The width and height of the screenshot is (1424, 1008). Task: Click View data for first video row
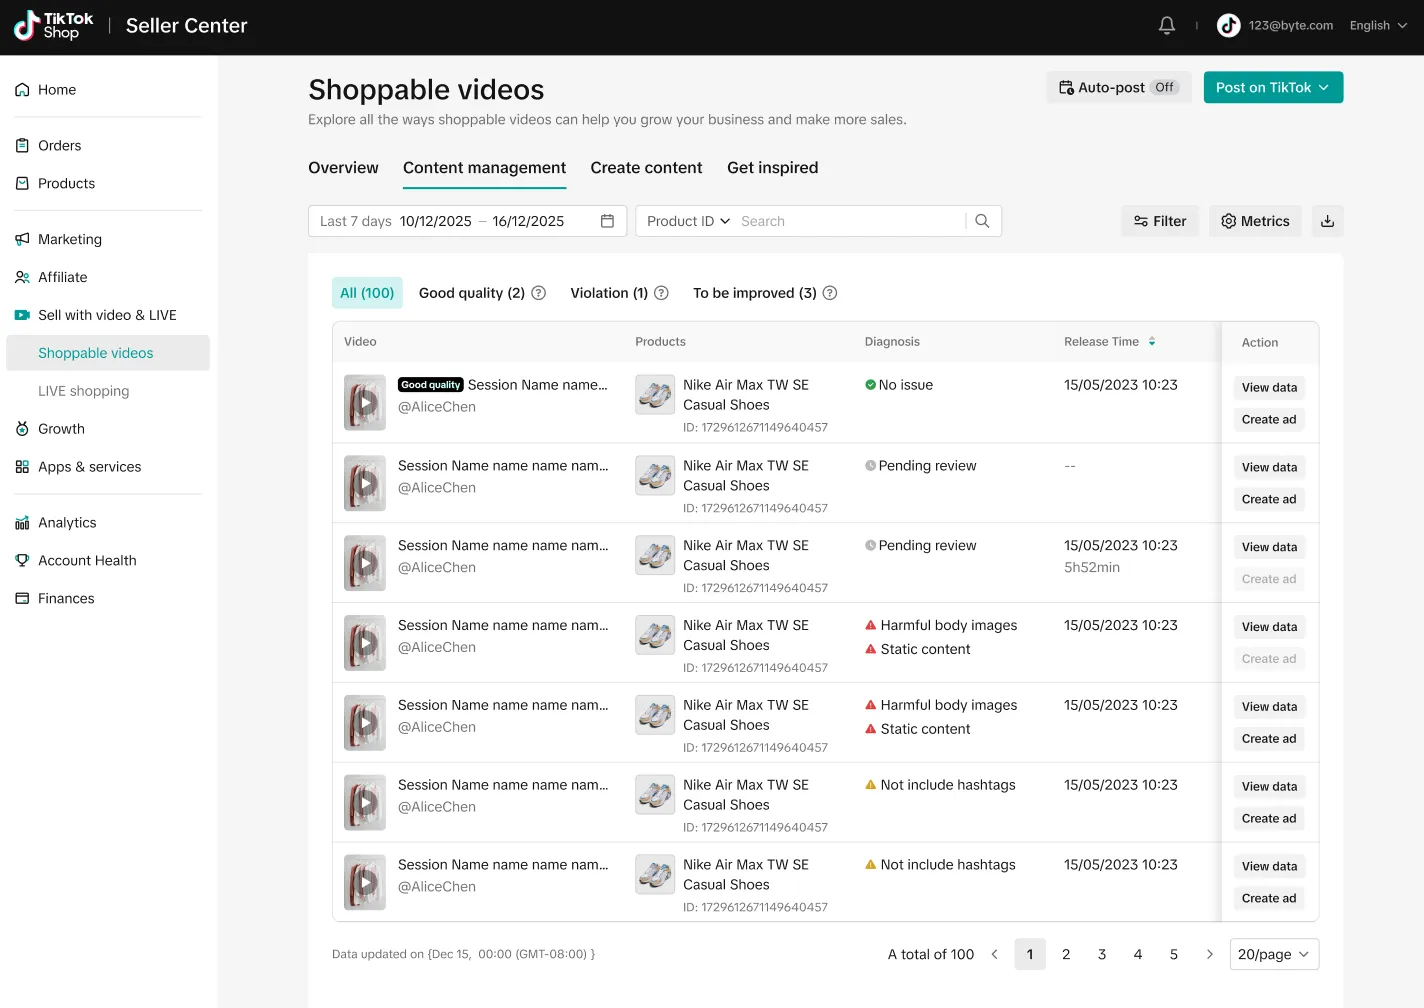[1269, 388]
